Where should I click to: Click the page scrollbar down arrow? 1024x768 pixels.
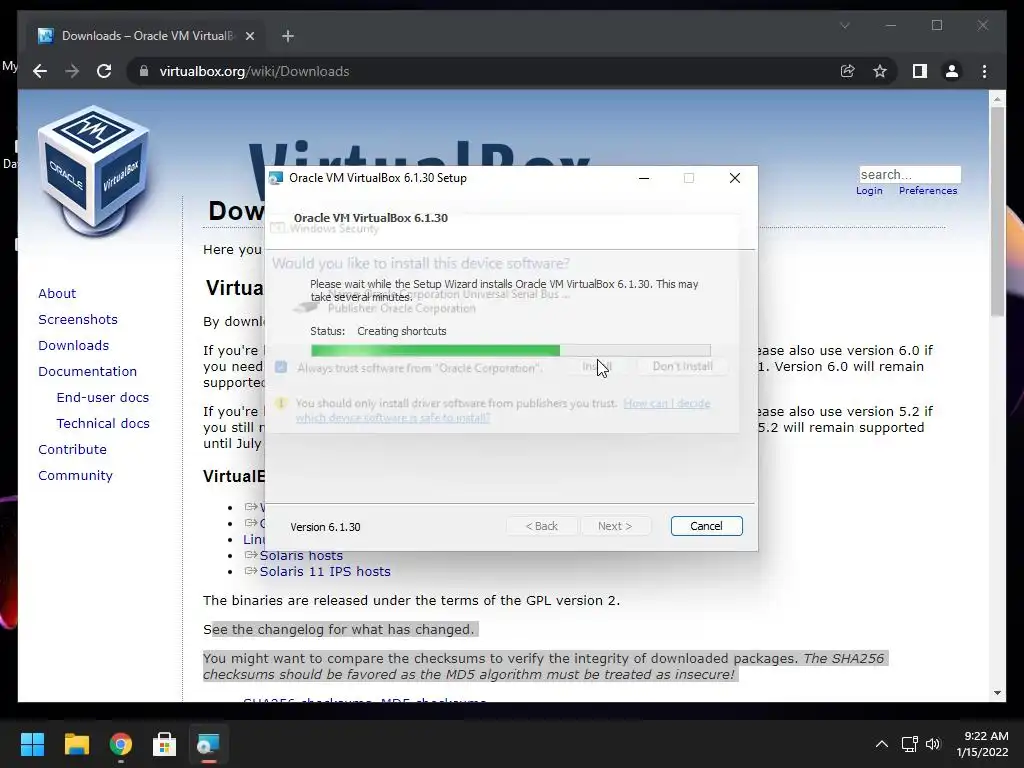pyautogui.click(x=997, y=693)
